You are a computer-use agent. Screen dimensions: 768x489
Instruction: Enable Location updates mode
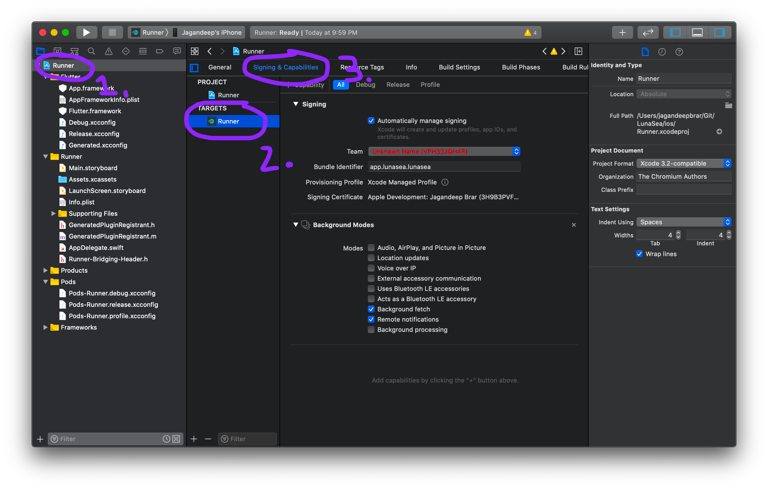tap(371, 258)
